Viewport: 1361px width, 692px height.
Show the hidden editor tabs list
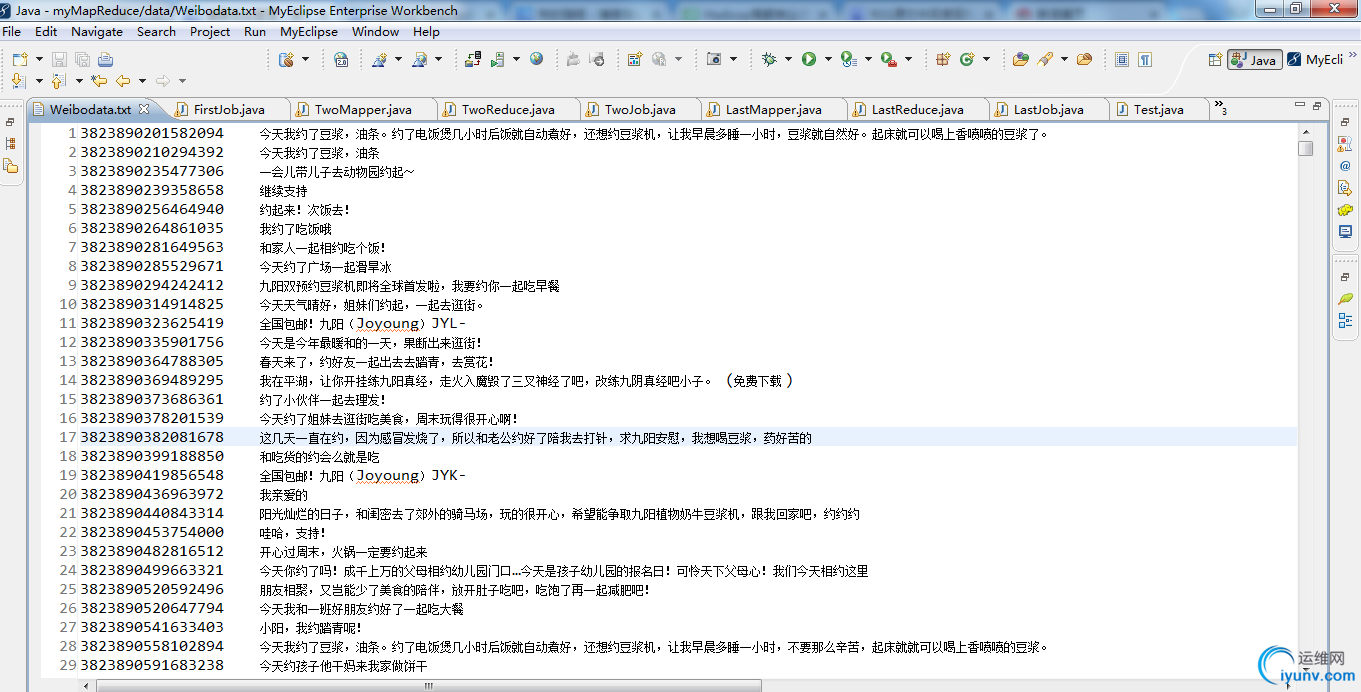[1220, 106]
